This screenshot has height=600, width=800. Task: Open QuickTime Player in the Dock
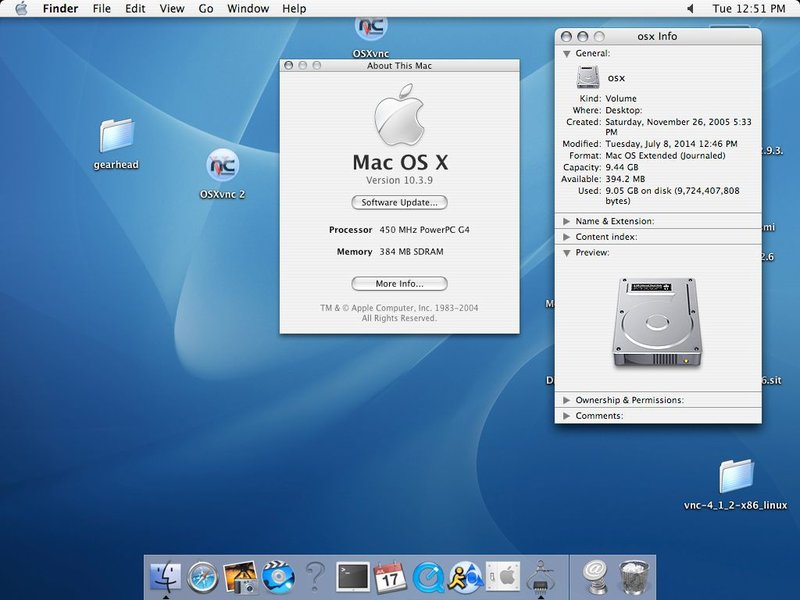pyautogui.click(x=428, y=578)
